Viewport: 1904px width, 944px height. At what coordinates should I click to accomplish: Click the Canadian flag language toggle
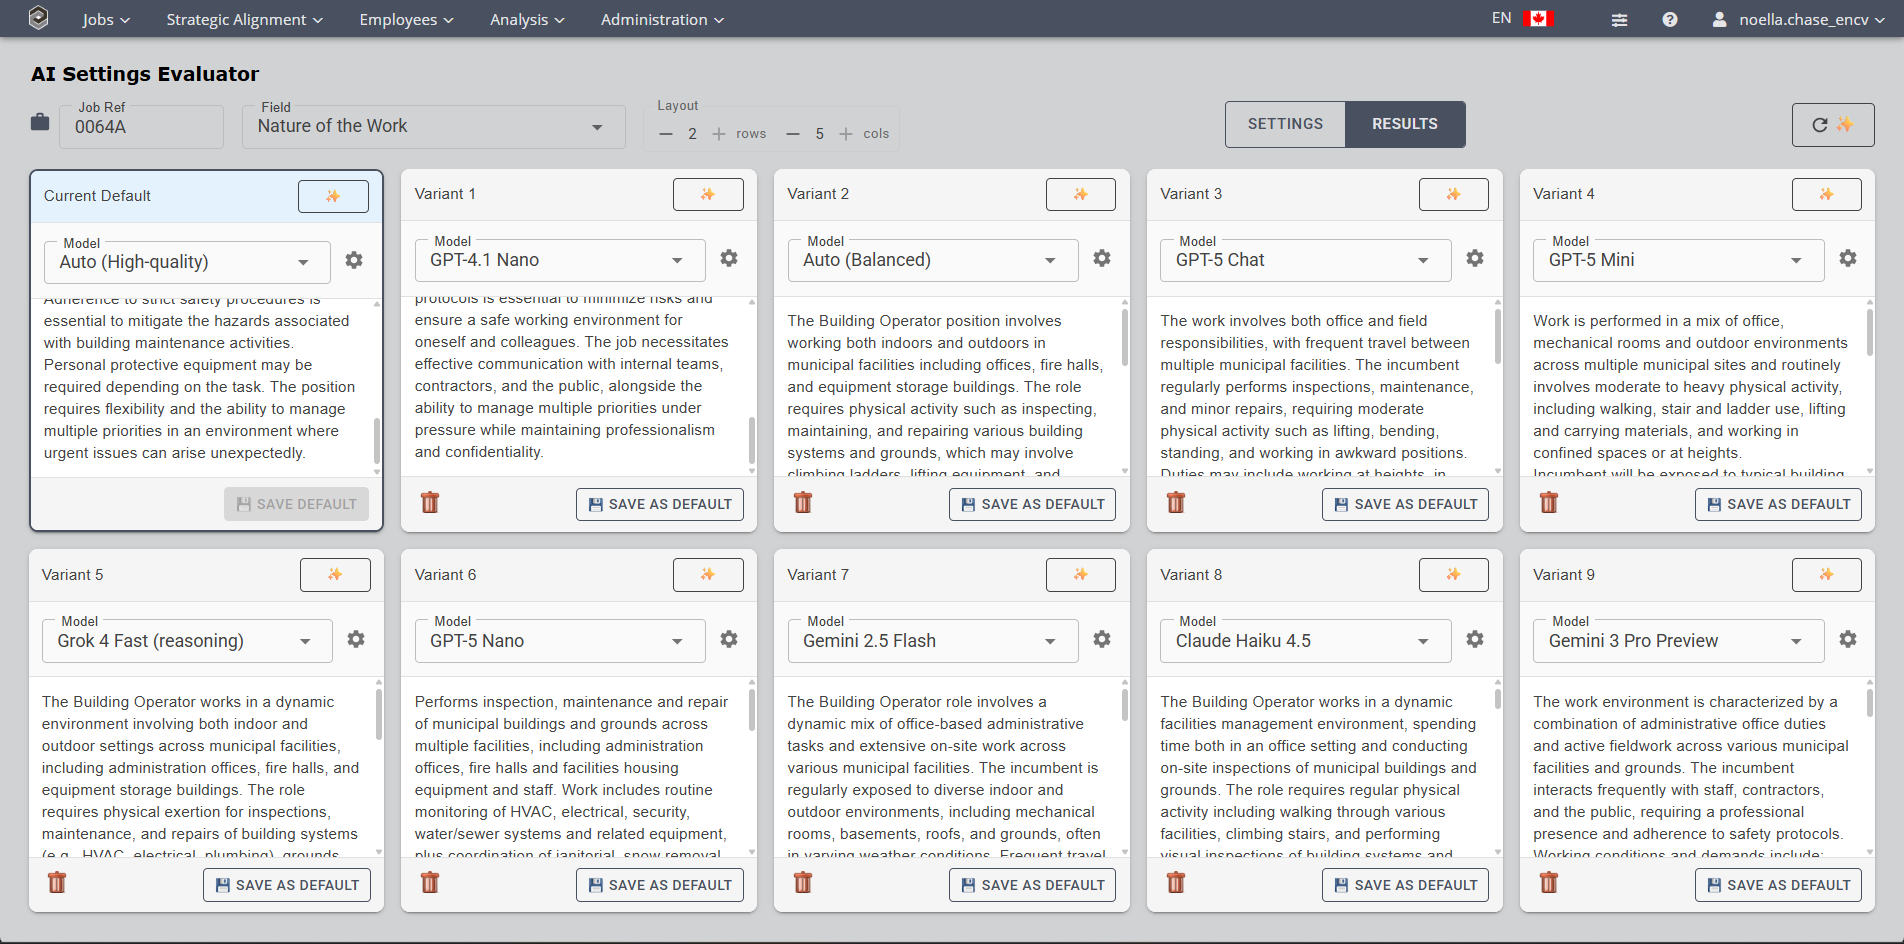click(1538, 19)
